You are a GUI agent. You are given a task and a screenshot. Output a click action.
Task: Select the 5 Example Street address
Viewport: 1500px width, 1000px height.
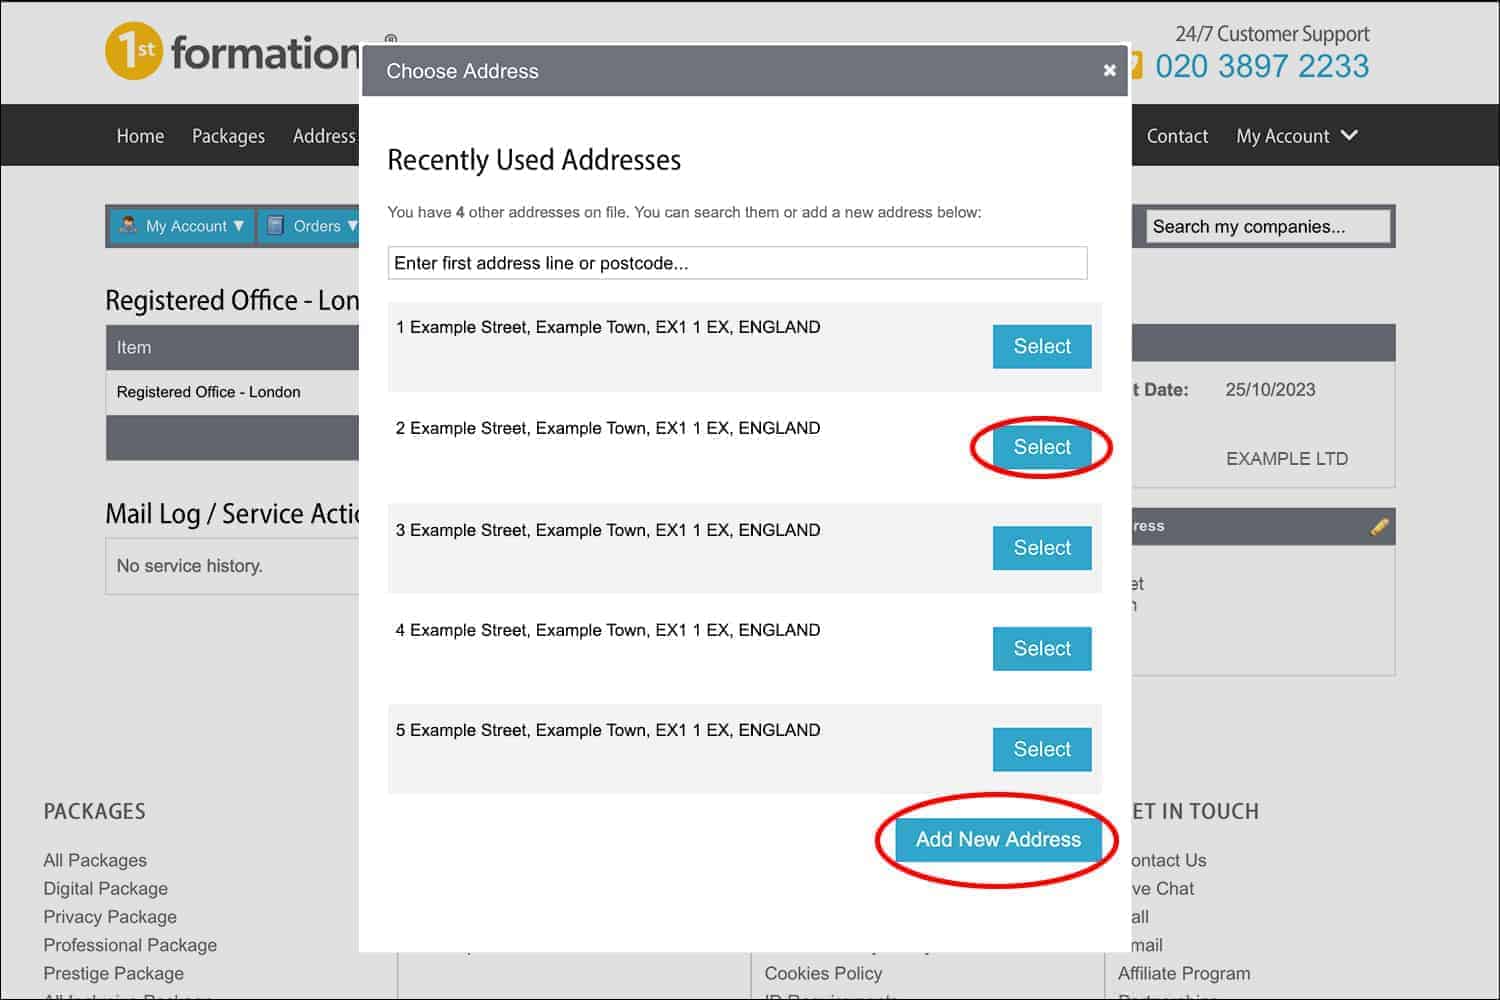point(1041,749)
